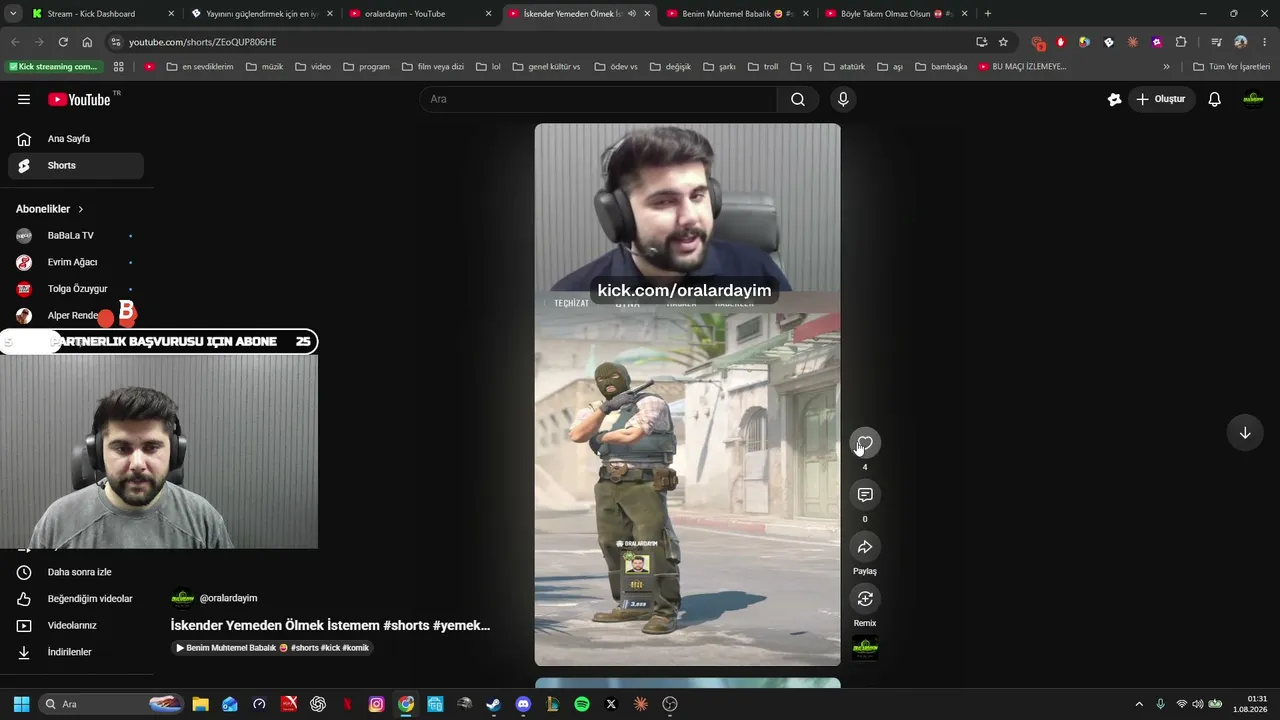The height and width of the screenshot is (720, 1280).
Task: Show overflow bookmarks with the double chevron
Action: tap(1166, 67)
